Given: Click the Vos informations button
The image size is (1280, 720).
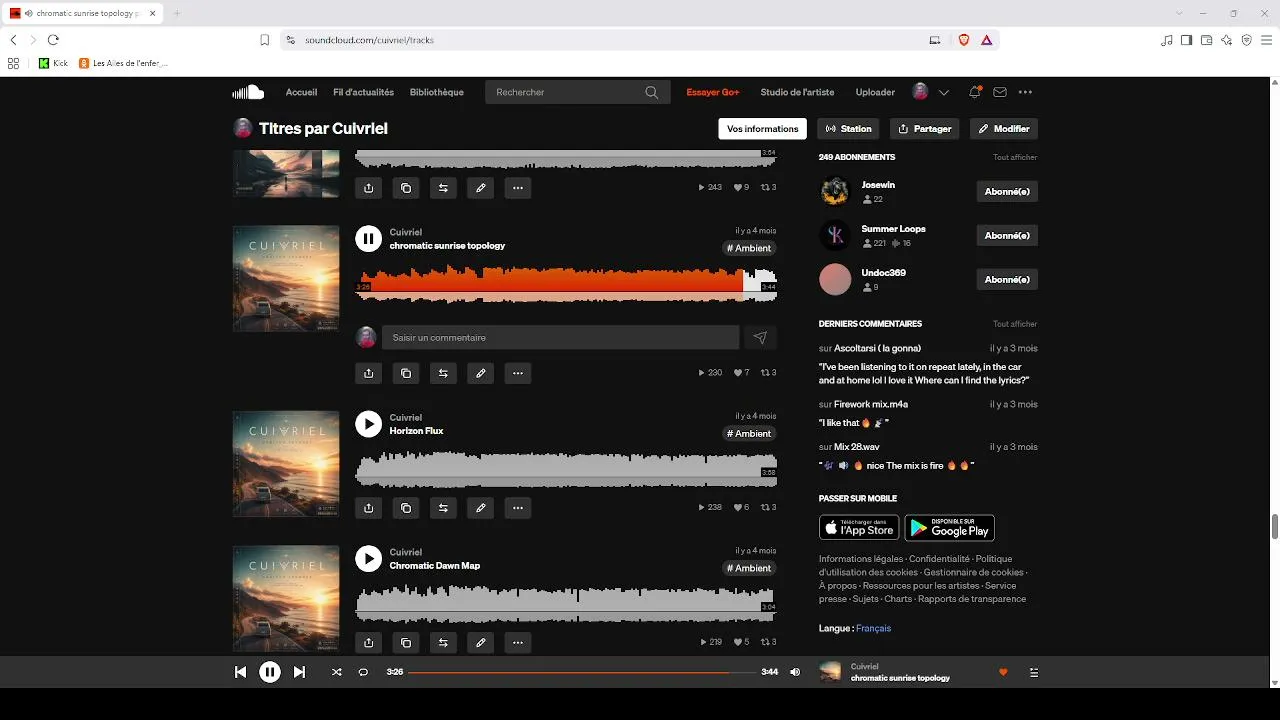Looking at the screenshot, I should [763, 129].
